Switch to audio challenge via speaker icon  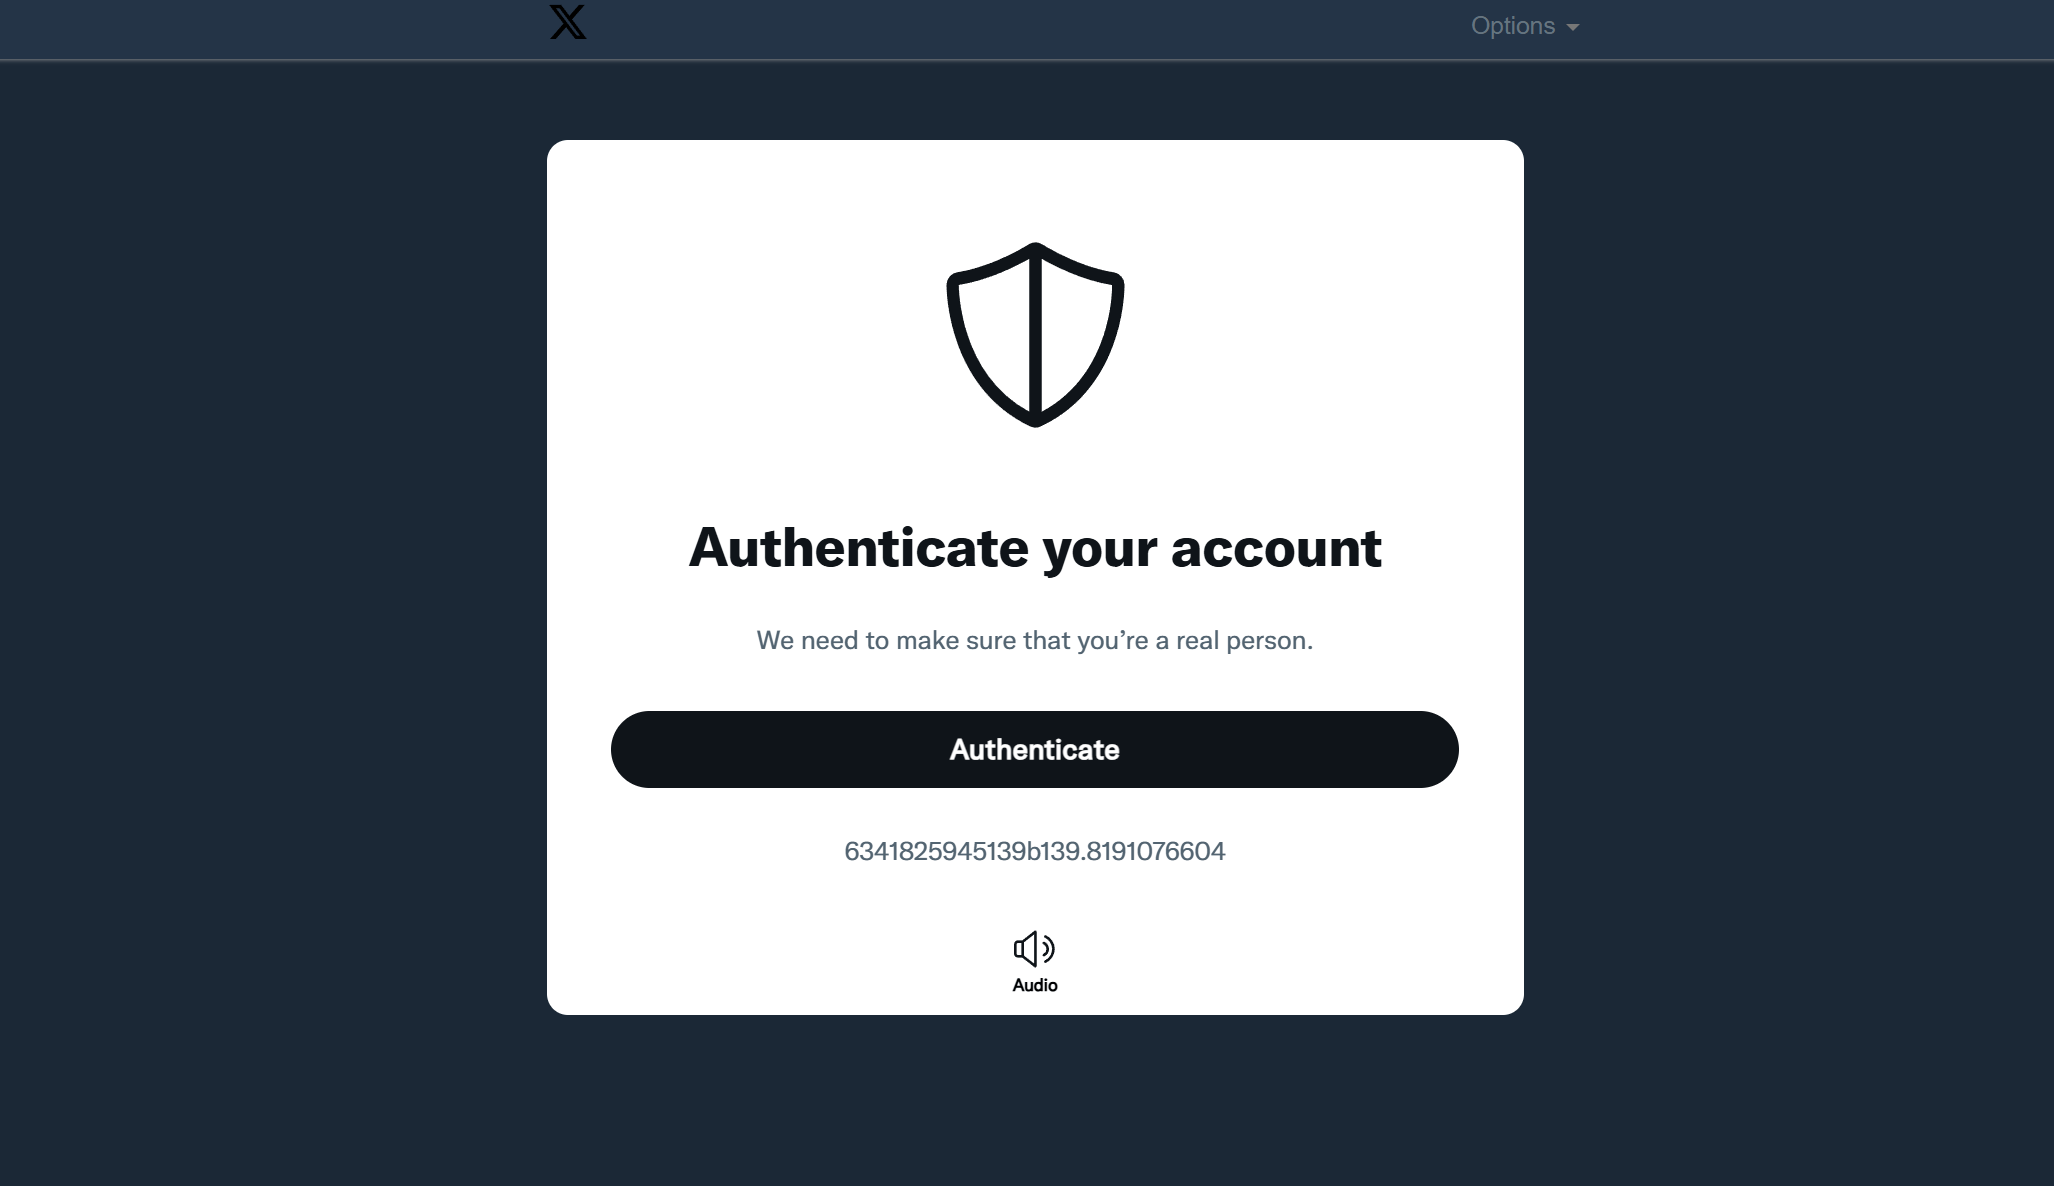coord(1035,948)
